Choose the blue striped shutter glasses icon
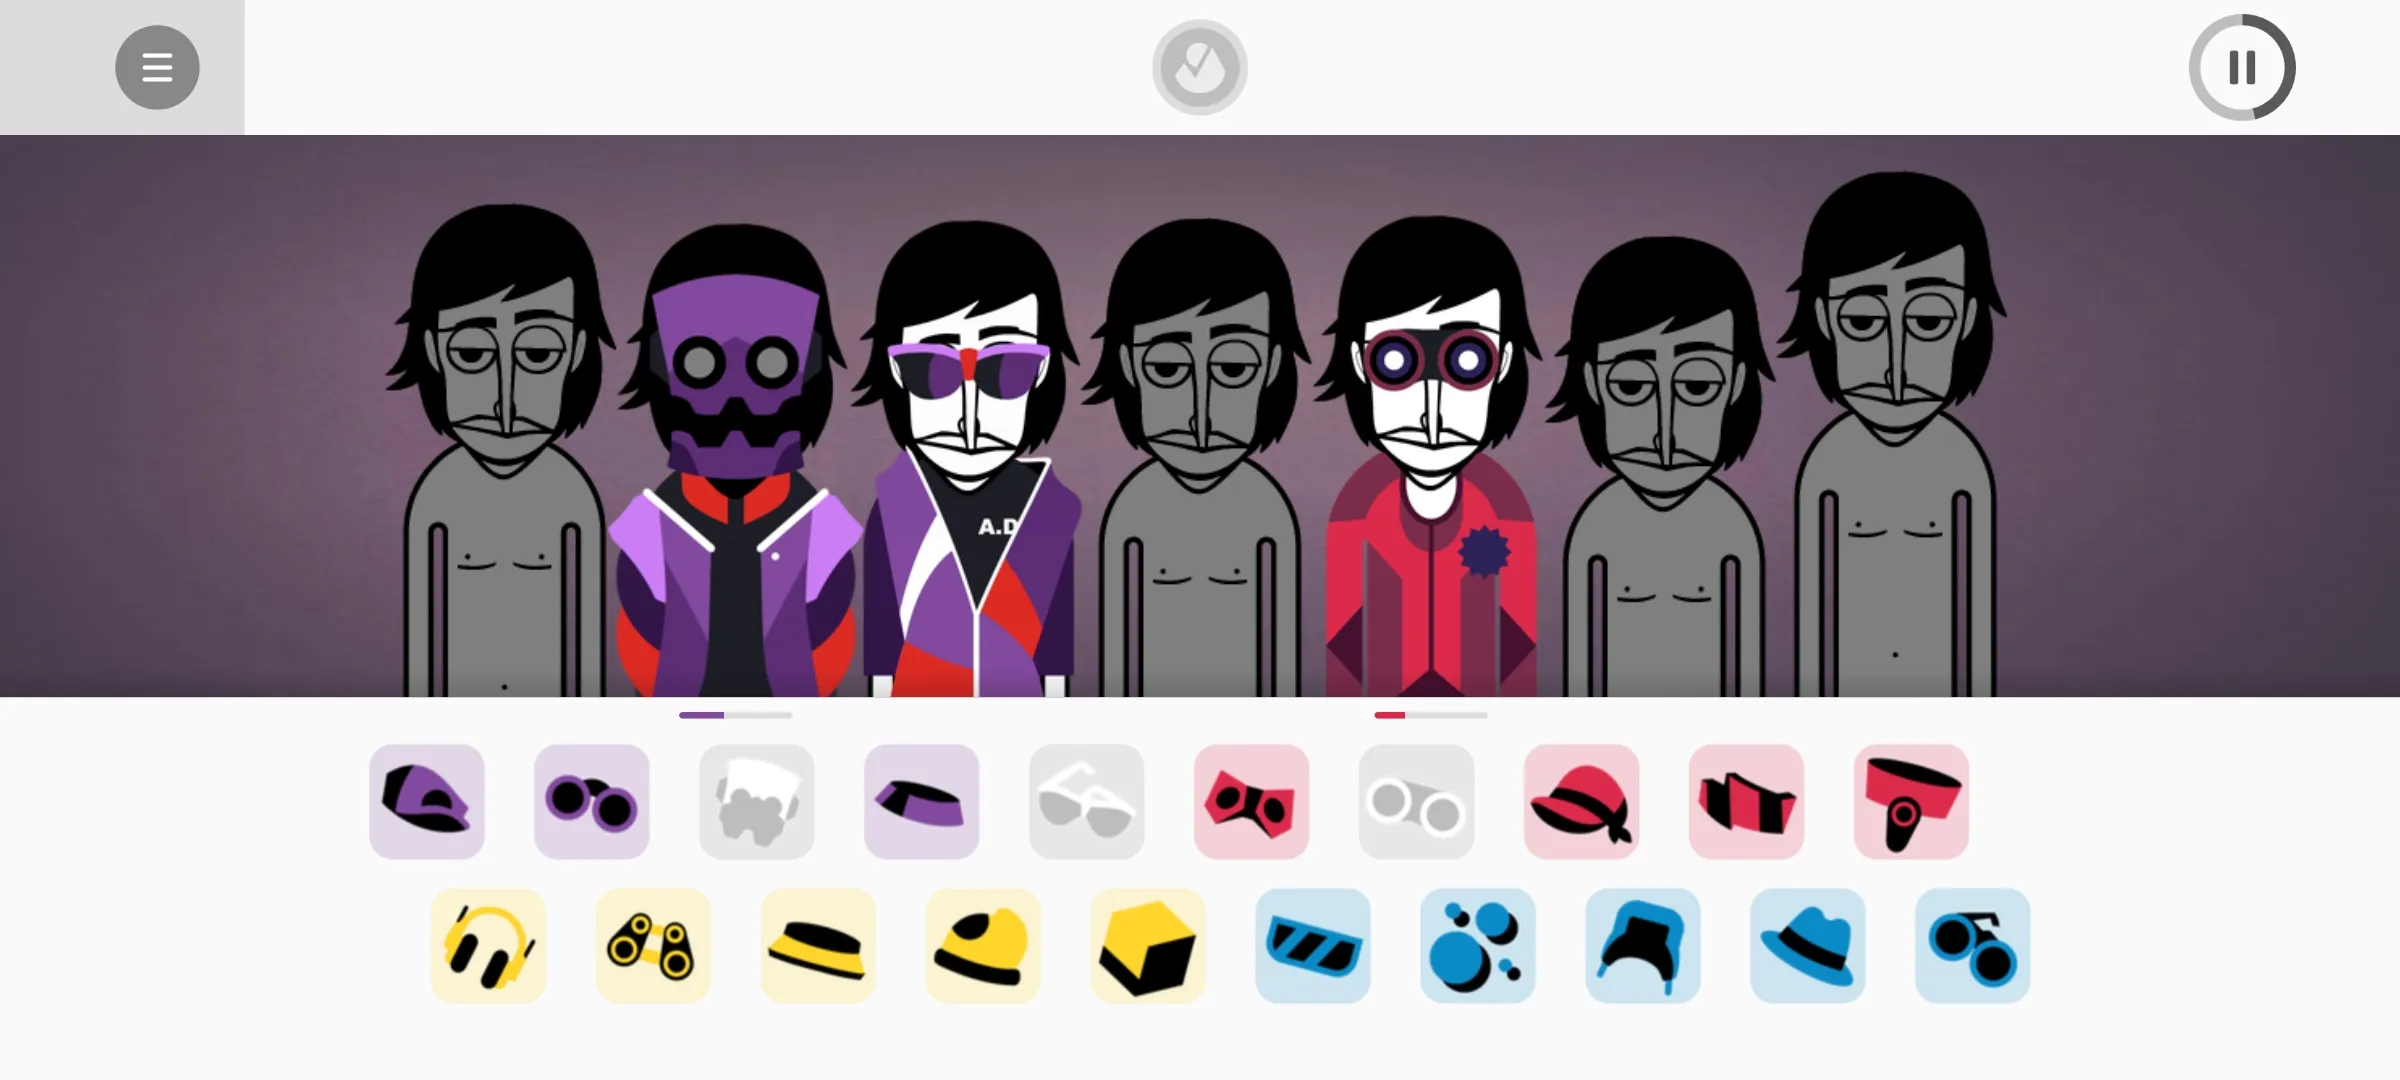Viewport: 2400px width, 1080px height. point(1313,946)
